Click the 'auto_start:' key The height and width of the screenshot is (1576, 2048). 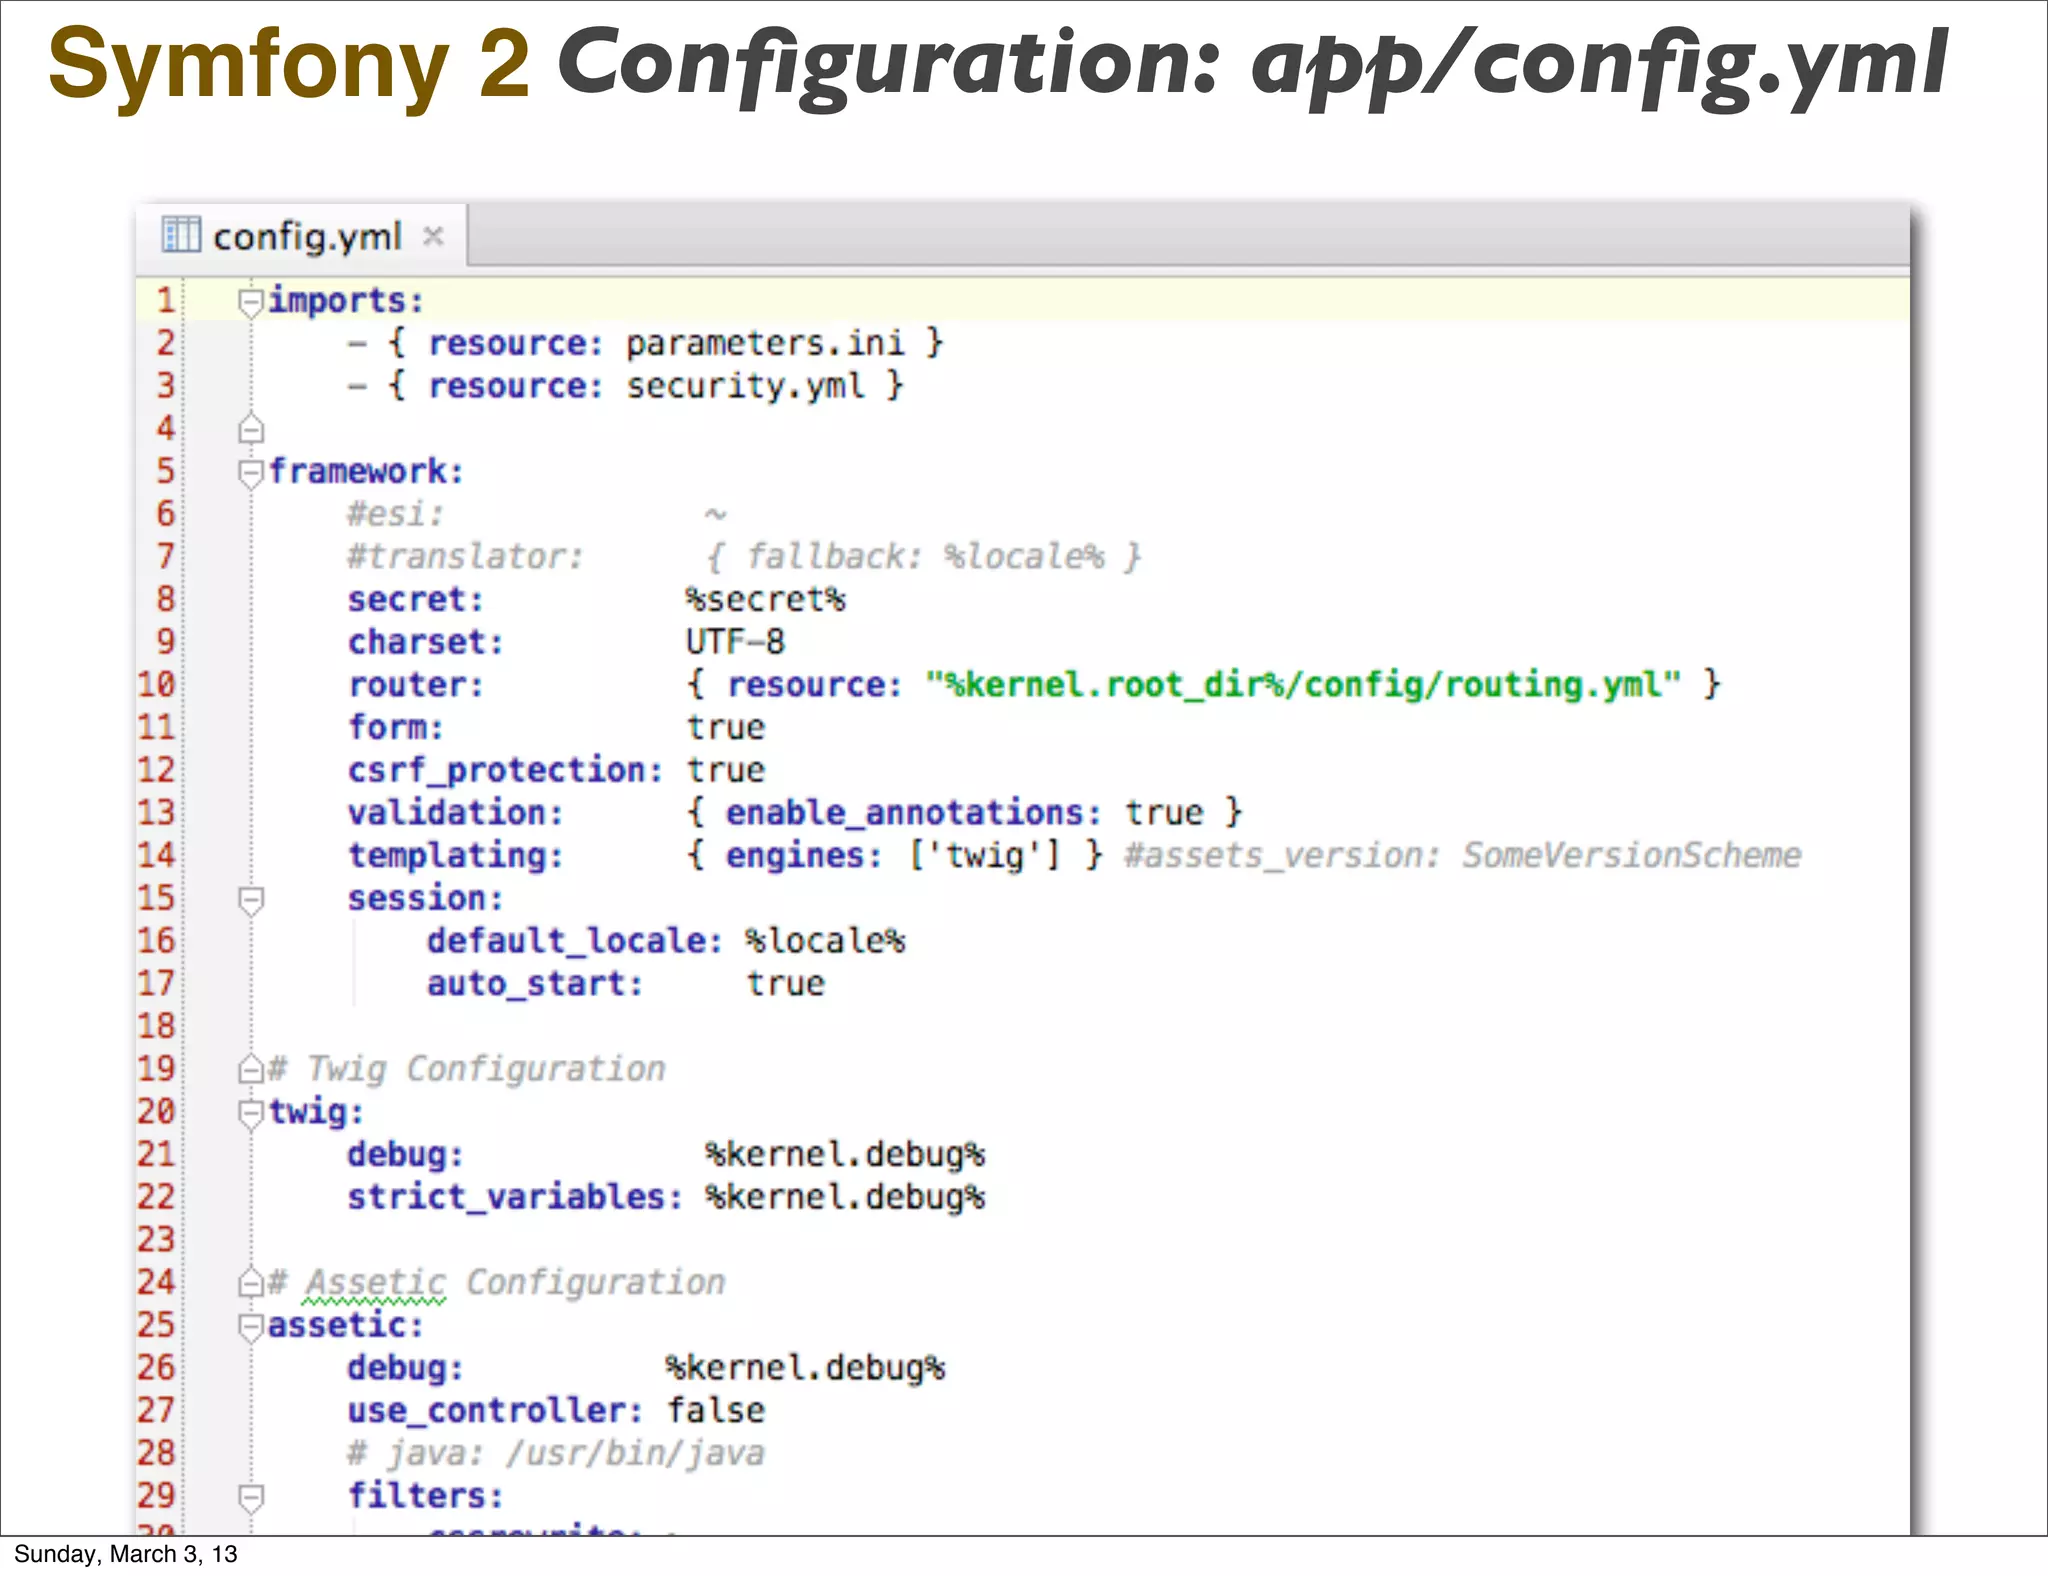534,984
